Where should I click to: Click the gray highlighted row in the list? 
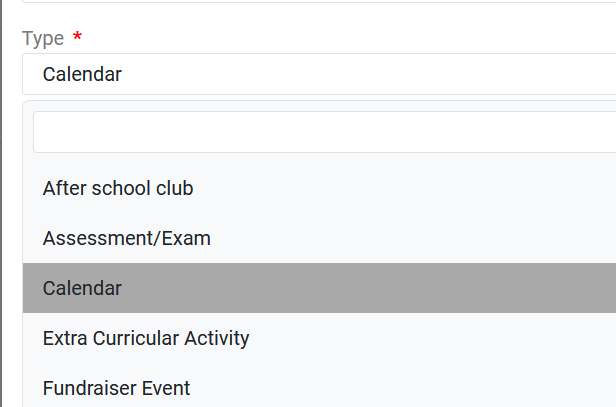(x=318, y=288)
